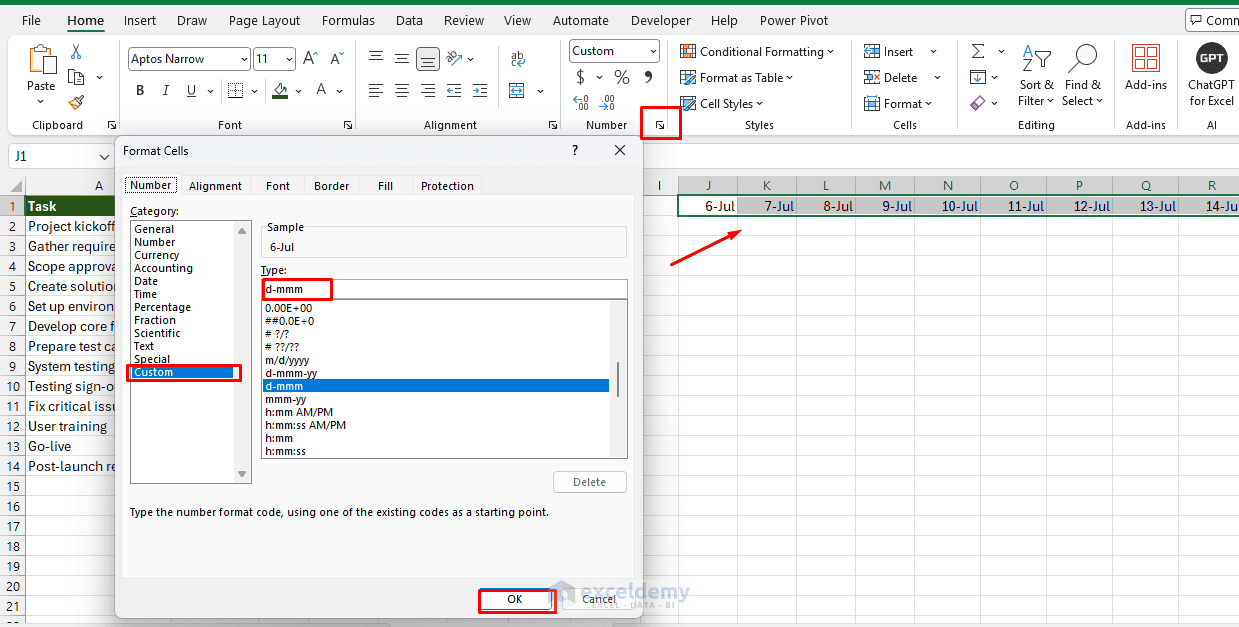Image resolution: width=1239 pixels, height=627 pixels.
Task: Select Currency in Category list
Action: pos(156,255)
